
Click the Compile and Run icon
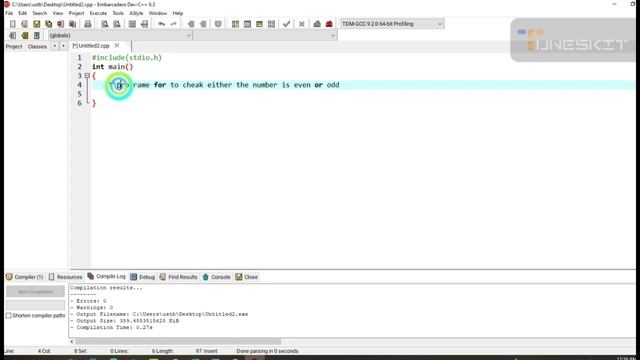click(259, 24)
